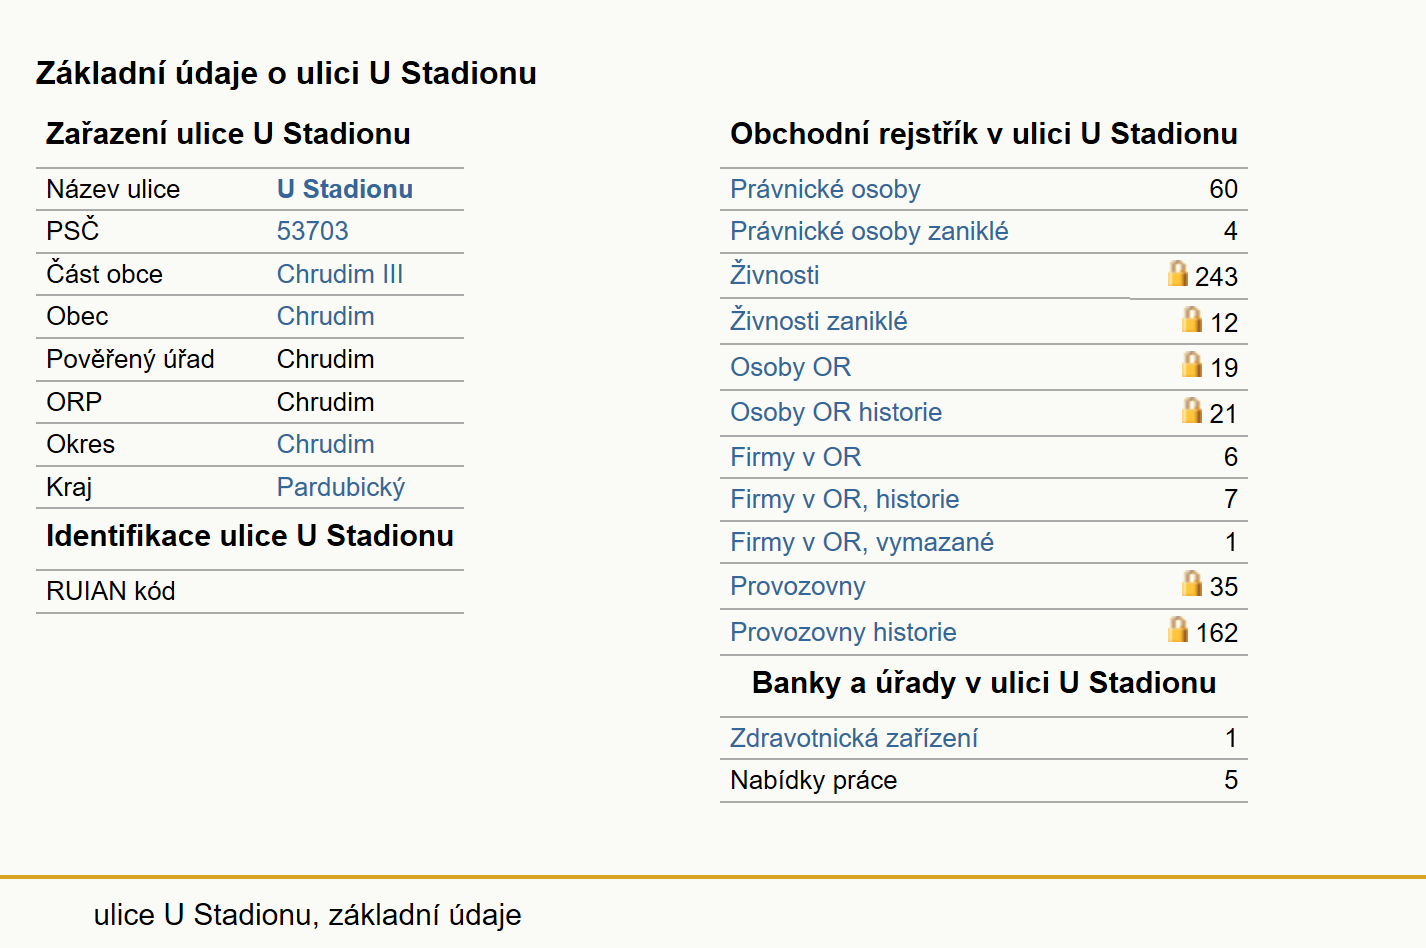Open Právnické osoby zaniklé list
The height and width of the screenshot is (948, 1426).
(869, 231)
